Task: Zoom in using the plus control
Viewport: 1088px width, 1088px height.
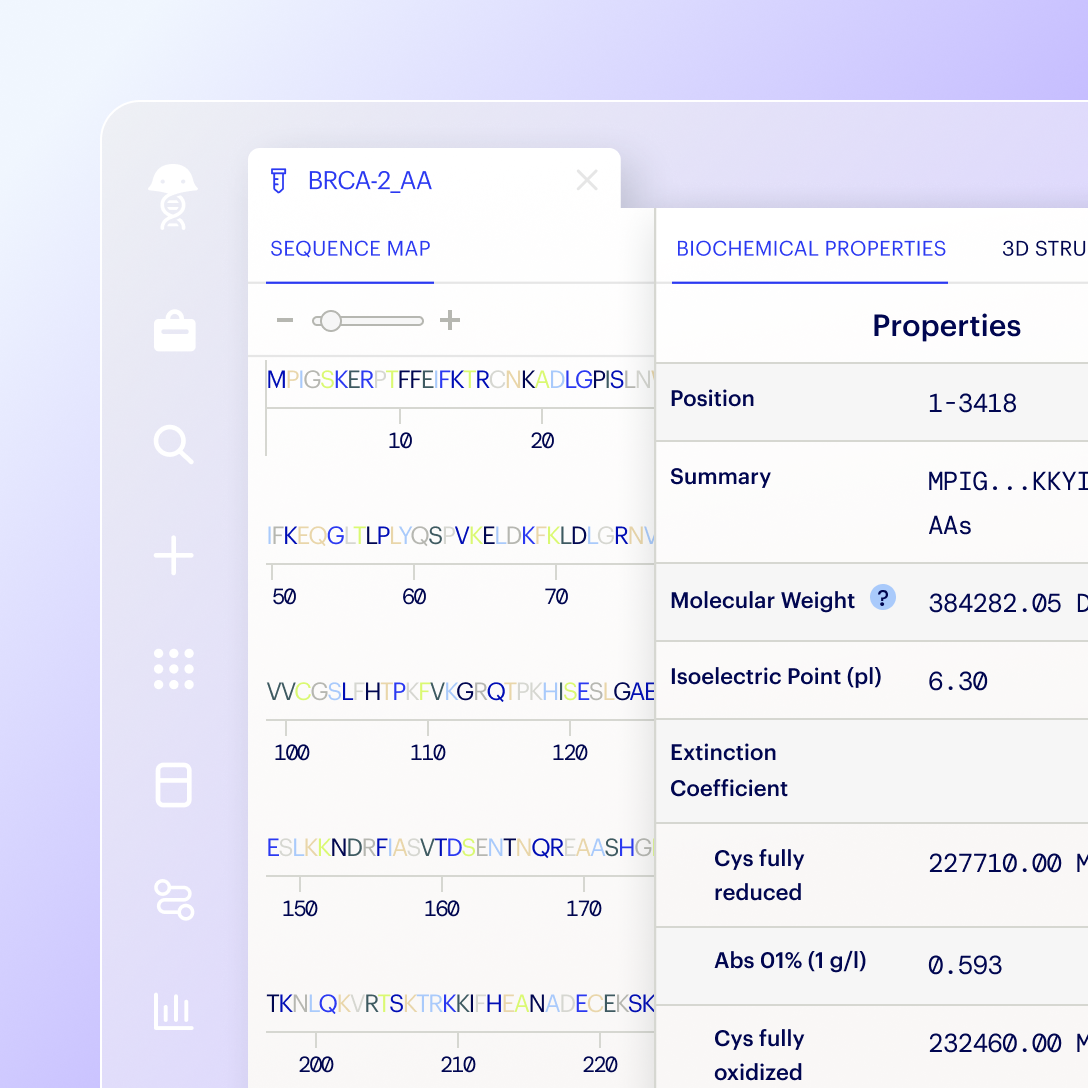Action: [x=449, y=320]
